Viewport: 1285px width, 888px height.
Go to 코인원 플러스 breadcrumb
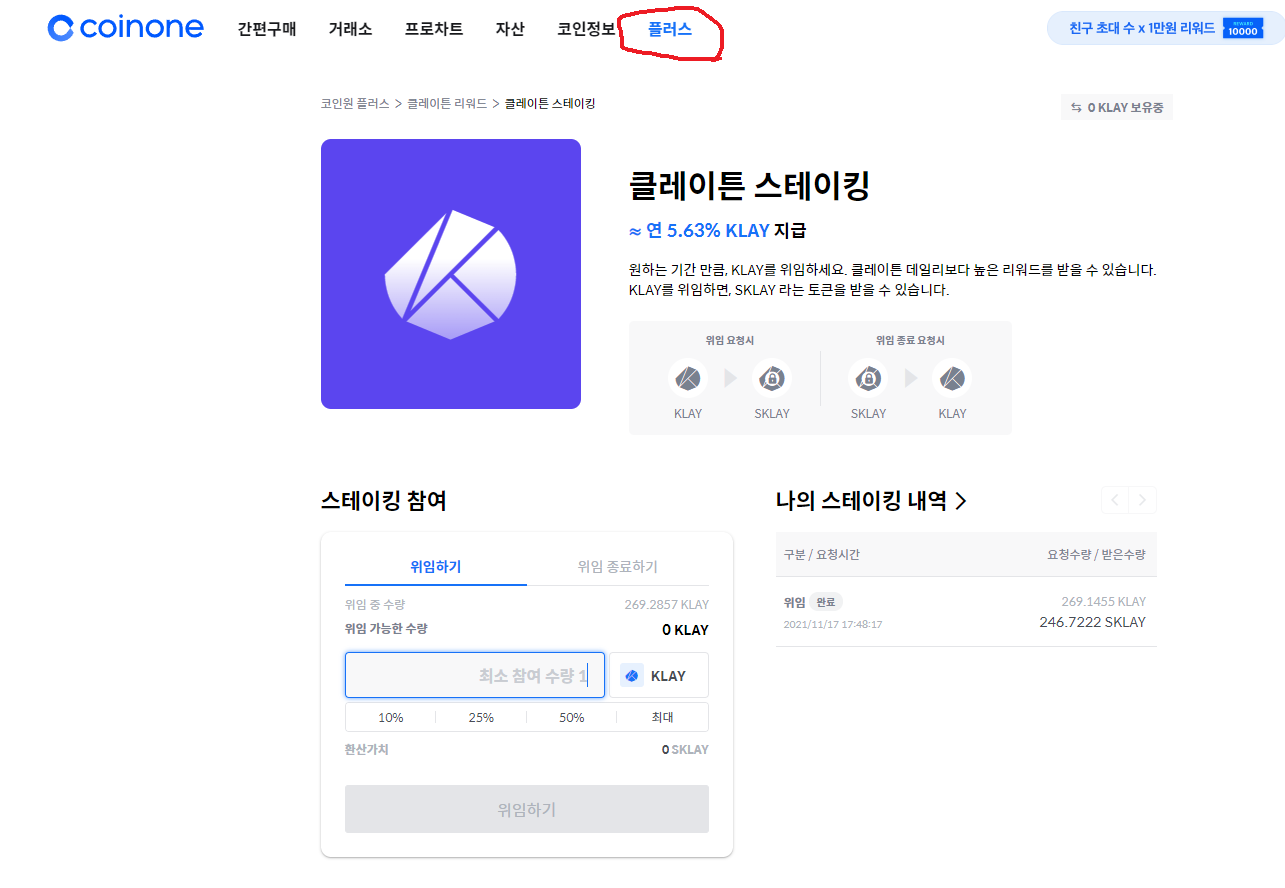click(x=355, y=104)
